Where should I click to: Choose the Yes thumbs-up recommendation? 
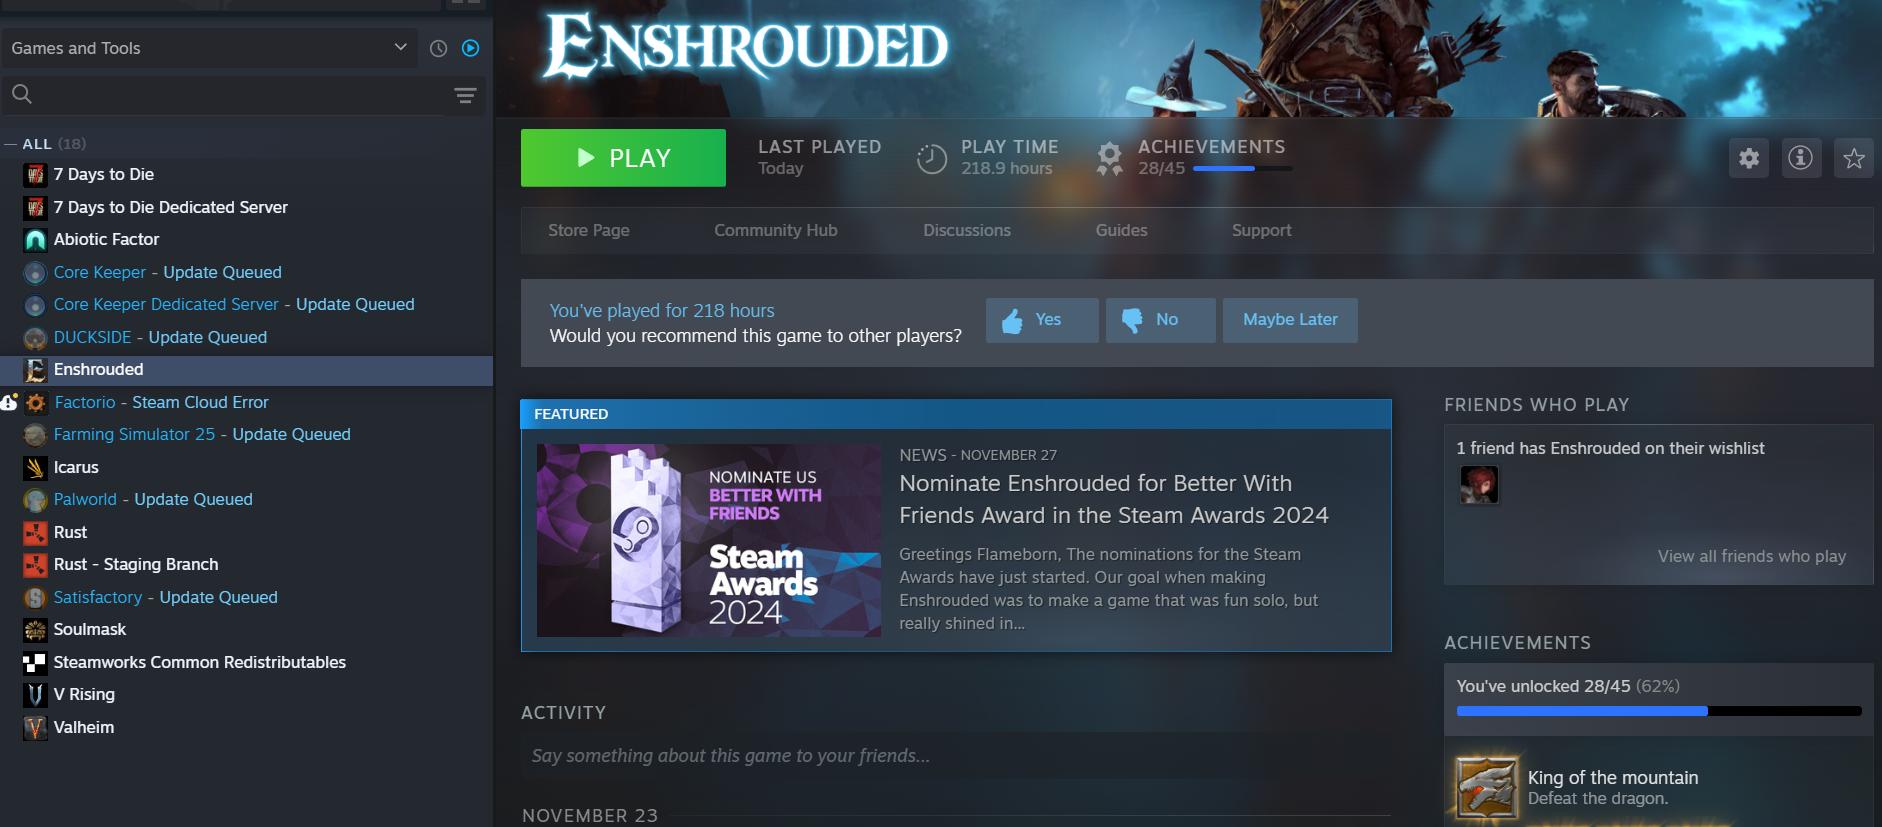point(1042,320)
